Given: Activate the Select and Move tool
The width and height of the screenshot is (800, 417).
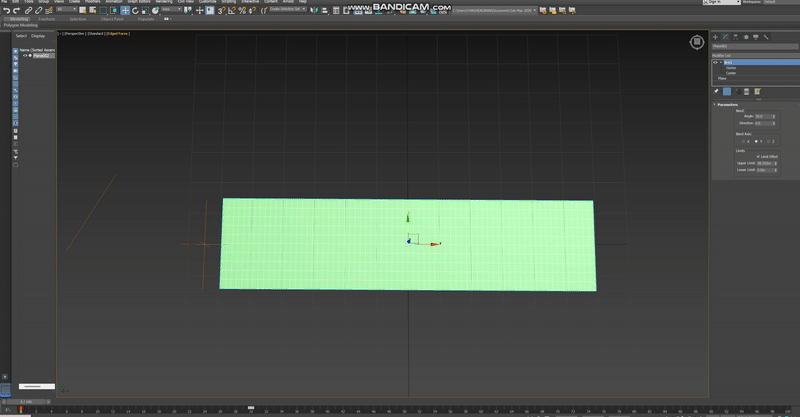Looking at the screenshot, I should tap(125, 10).
